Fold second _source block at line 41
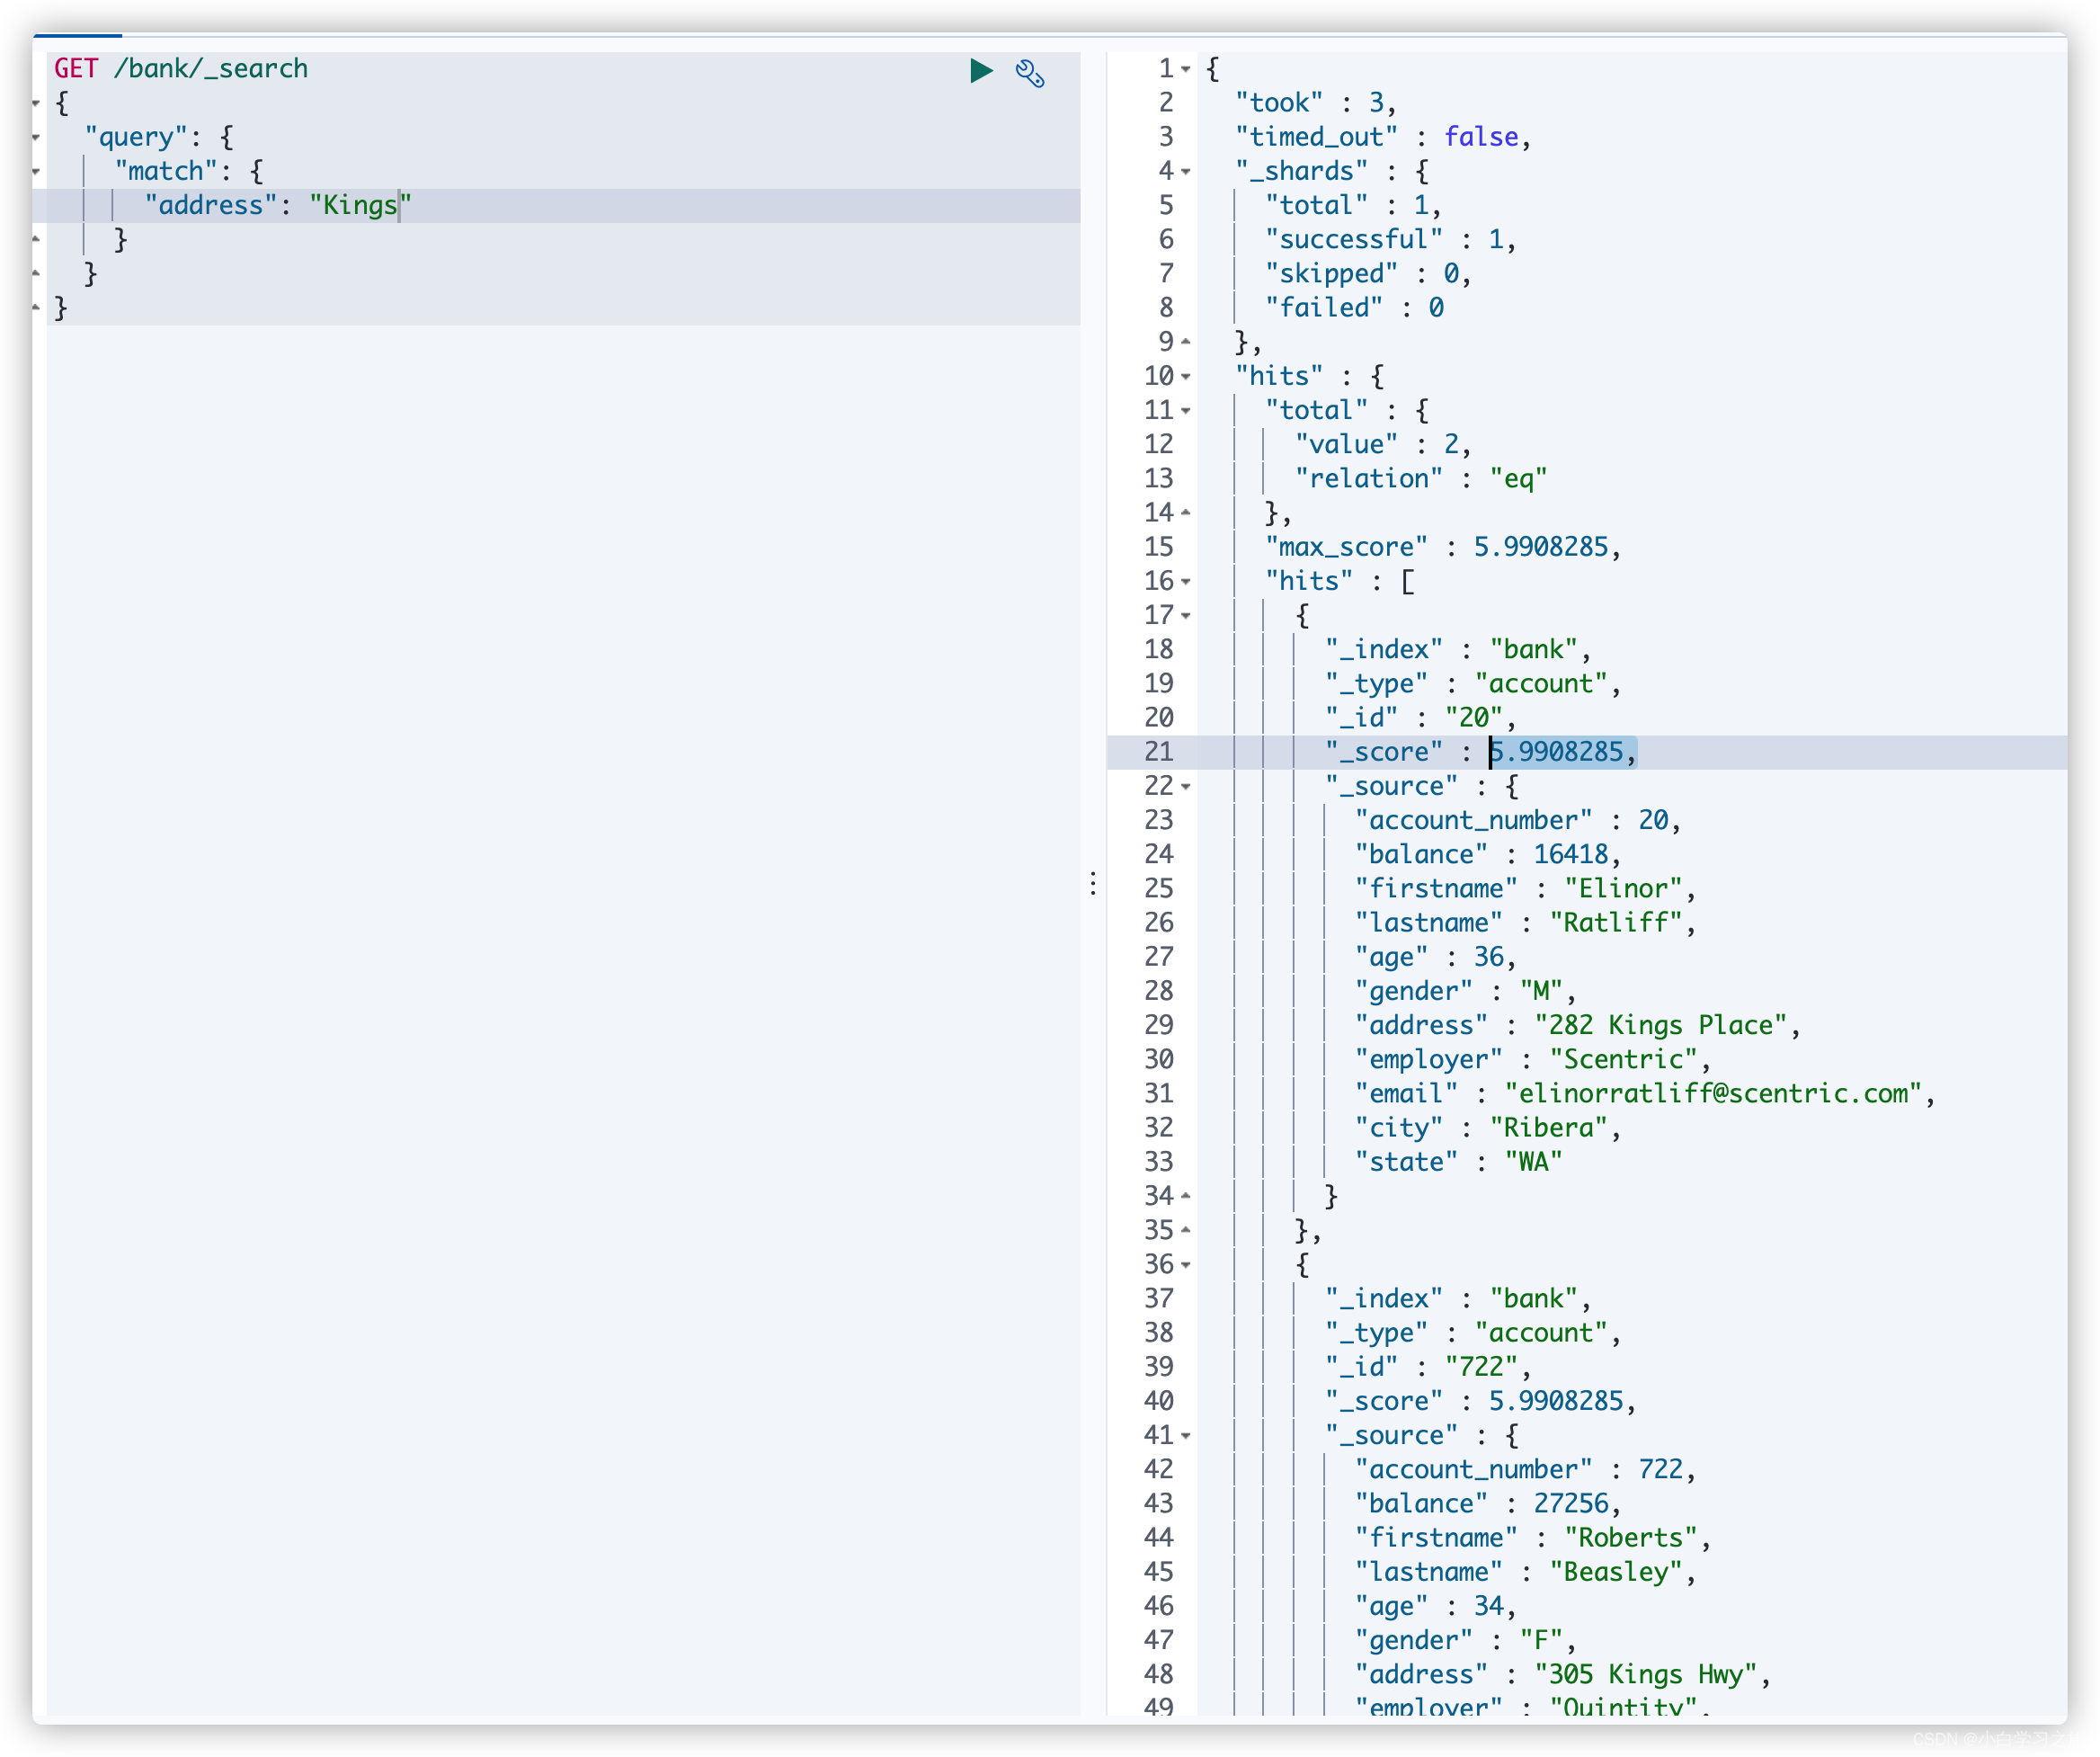 [1186, 1436]
